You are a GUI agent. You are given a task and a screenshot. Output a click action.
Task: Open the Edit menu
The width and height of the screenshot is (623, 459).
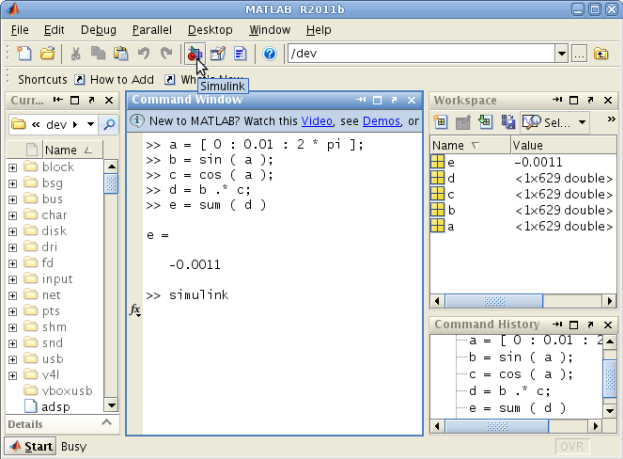[54, 30]
